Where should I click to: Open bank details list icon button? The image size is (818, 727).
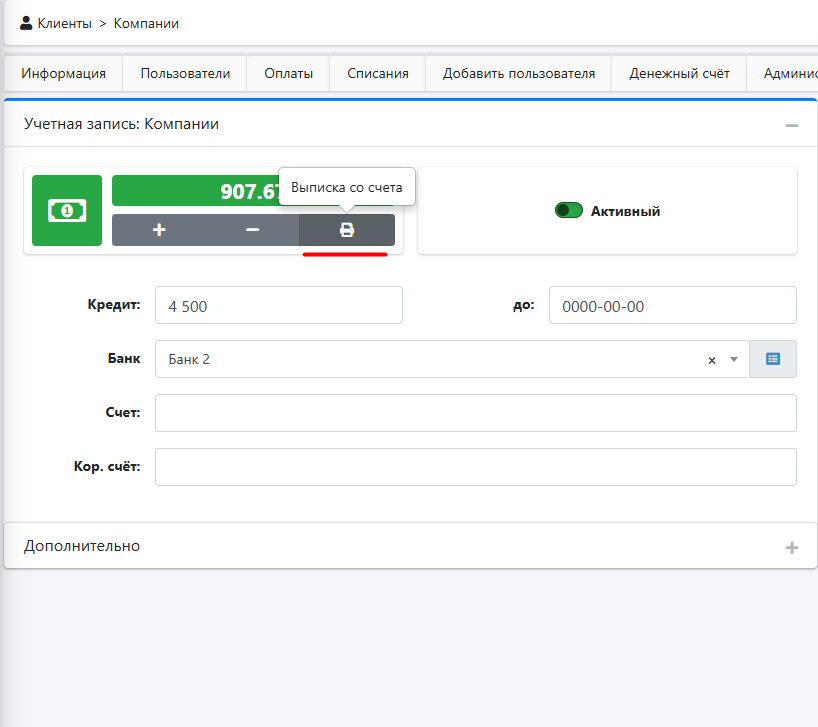773,359
